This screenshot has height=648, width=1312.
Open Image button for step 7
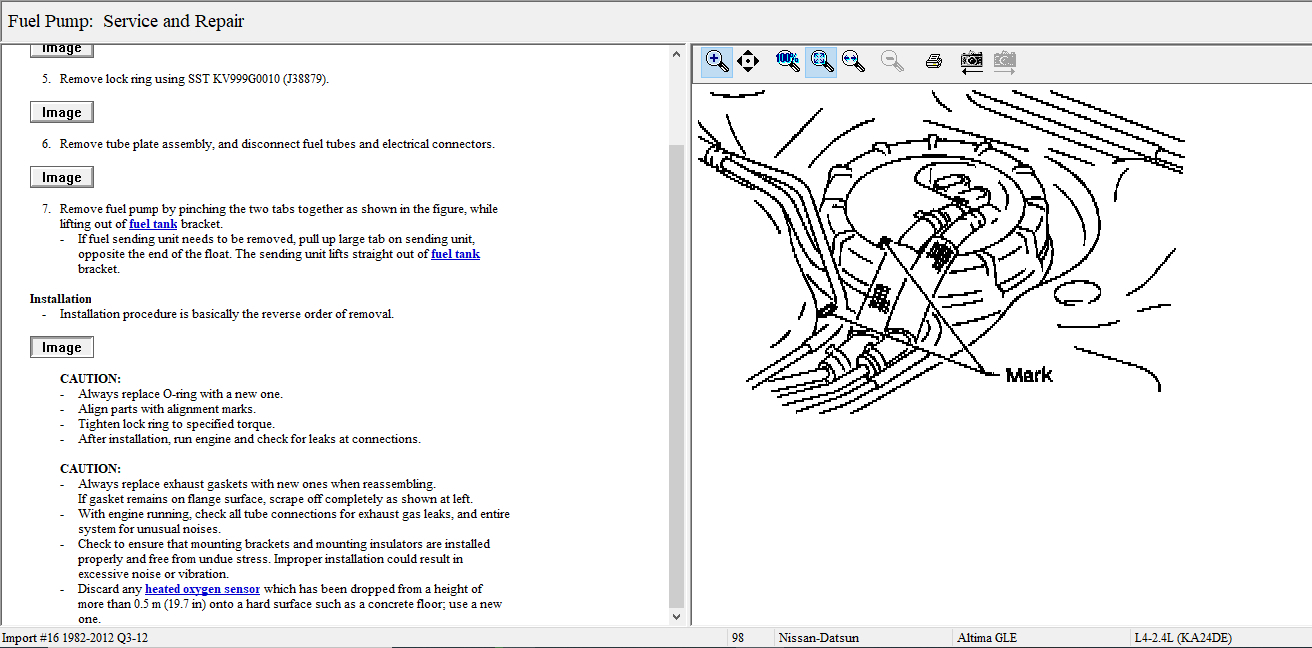click(x=62, y=178)
